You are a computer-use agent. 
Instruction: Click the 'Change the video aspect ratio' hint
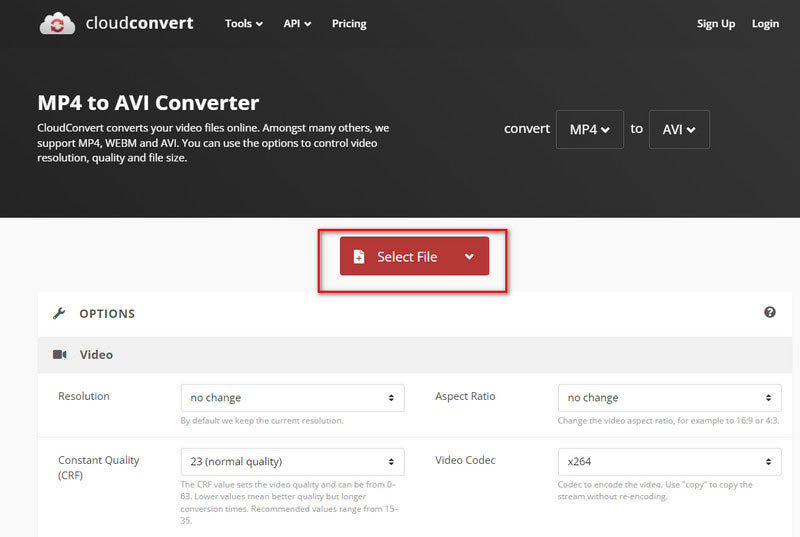(668, 421)
